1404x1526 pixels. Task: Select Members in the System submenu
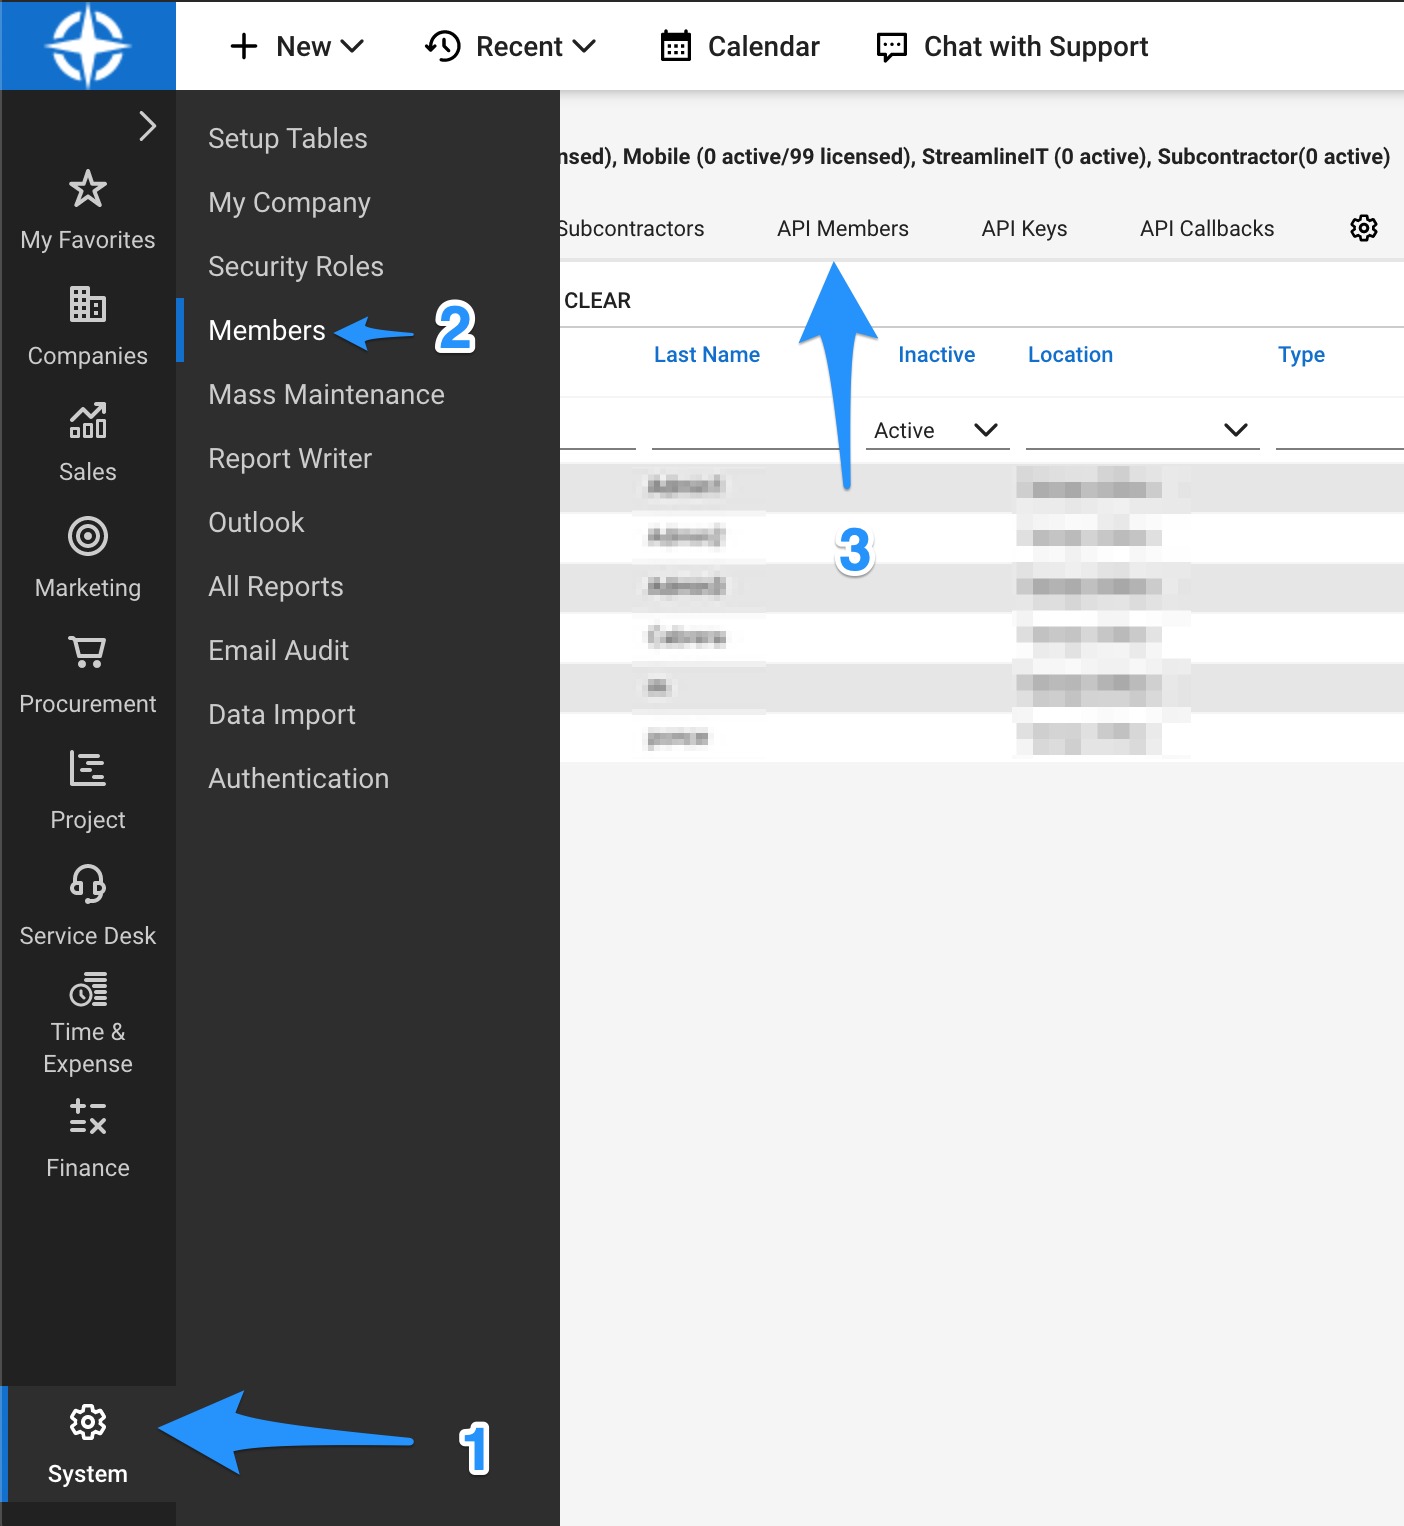267,331
